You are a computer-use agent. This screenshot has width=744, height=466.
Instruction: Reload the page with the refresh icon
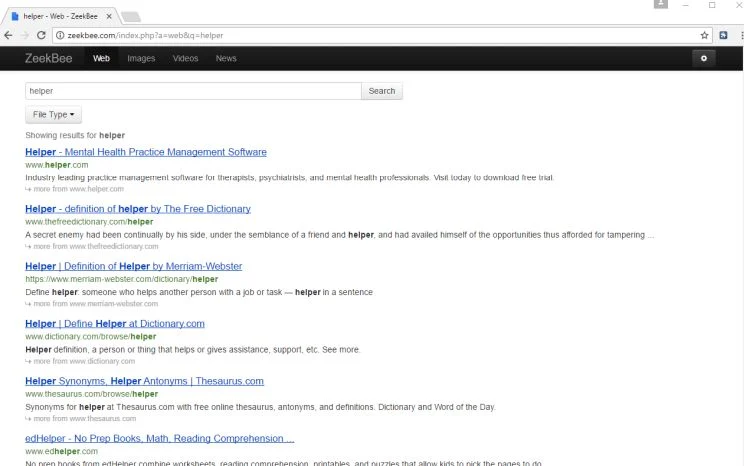pyautogui.click(x=41, y=35)
